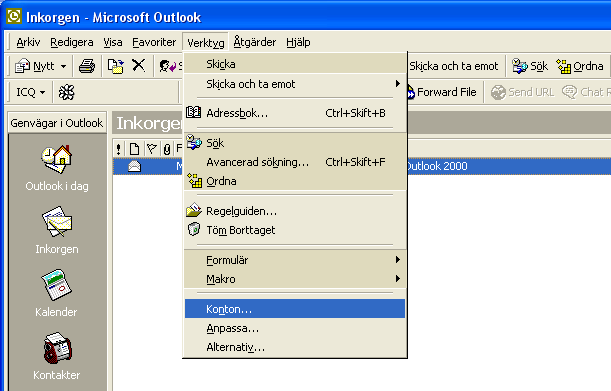Sort by attachment paperclip column header

(x=167, y=149)
